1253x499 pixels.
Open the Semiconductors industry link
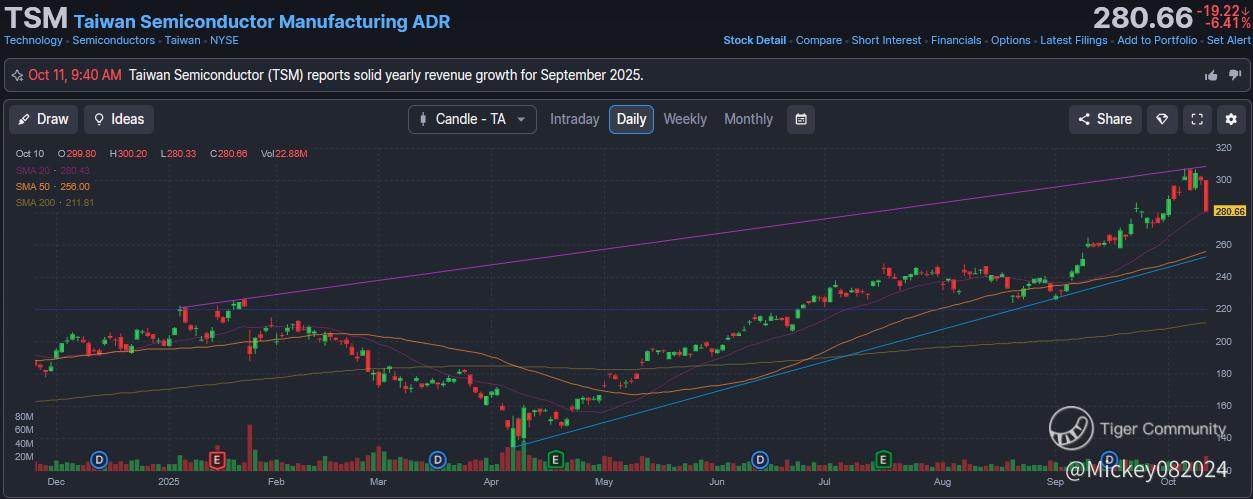coord(113,40)
